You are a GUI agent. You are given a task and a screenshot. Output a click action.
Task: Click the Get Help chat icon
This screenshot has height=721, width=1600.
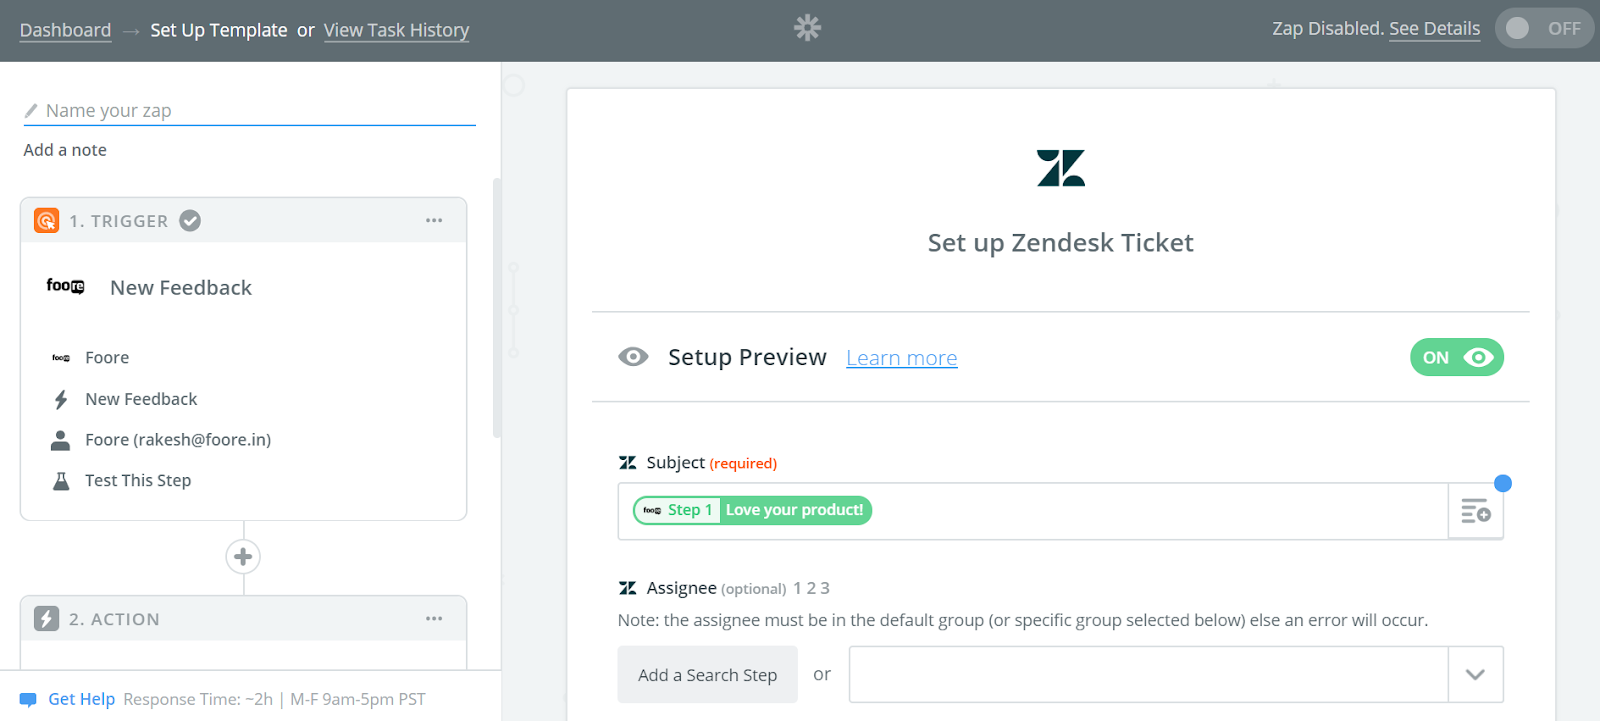[x=28, y=700]
